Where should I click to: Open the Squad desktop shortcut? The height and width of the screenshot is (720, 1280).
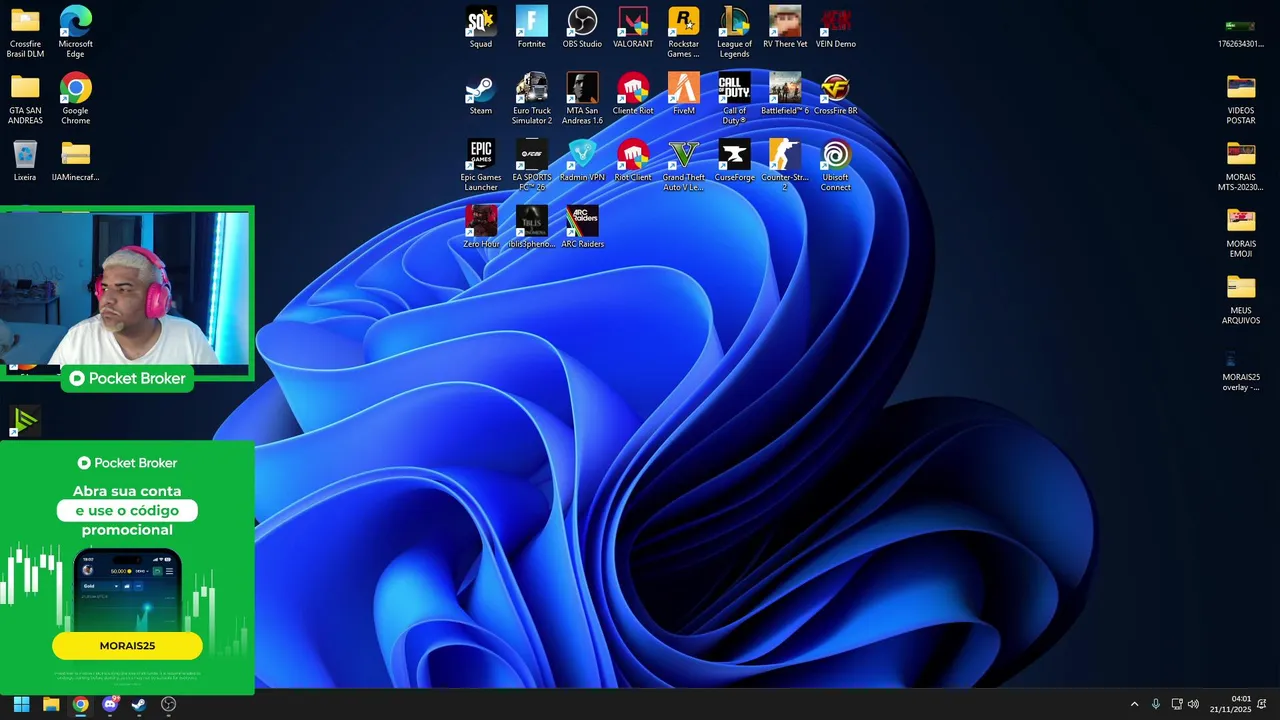point(481,28)
